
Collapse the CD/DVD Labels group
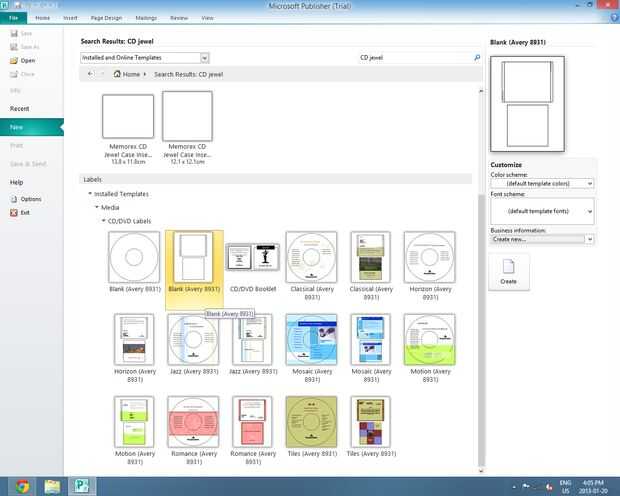click(104, 221)
